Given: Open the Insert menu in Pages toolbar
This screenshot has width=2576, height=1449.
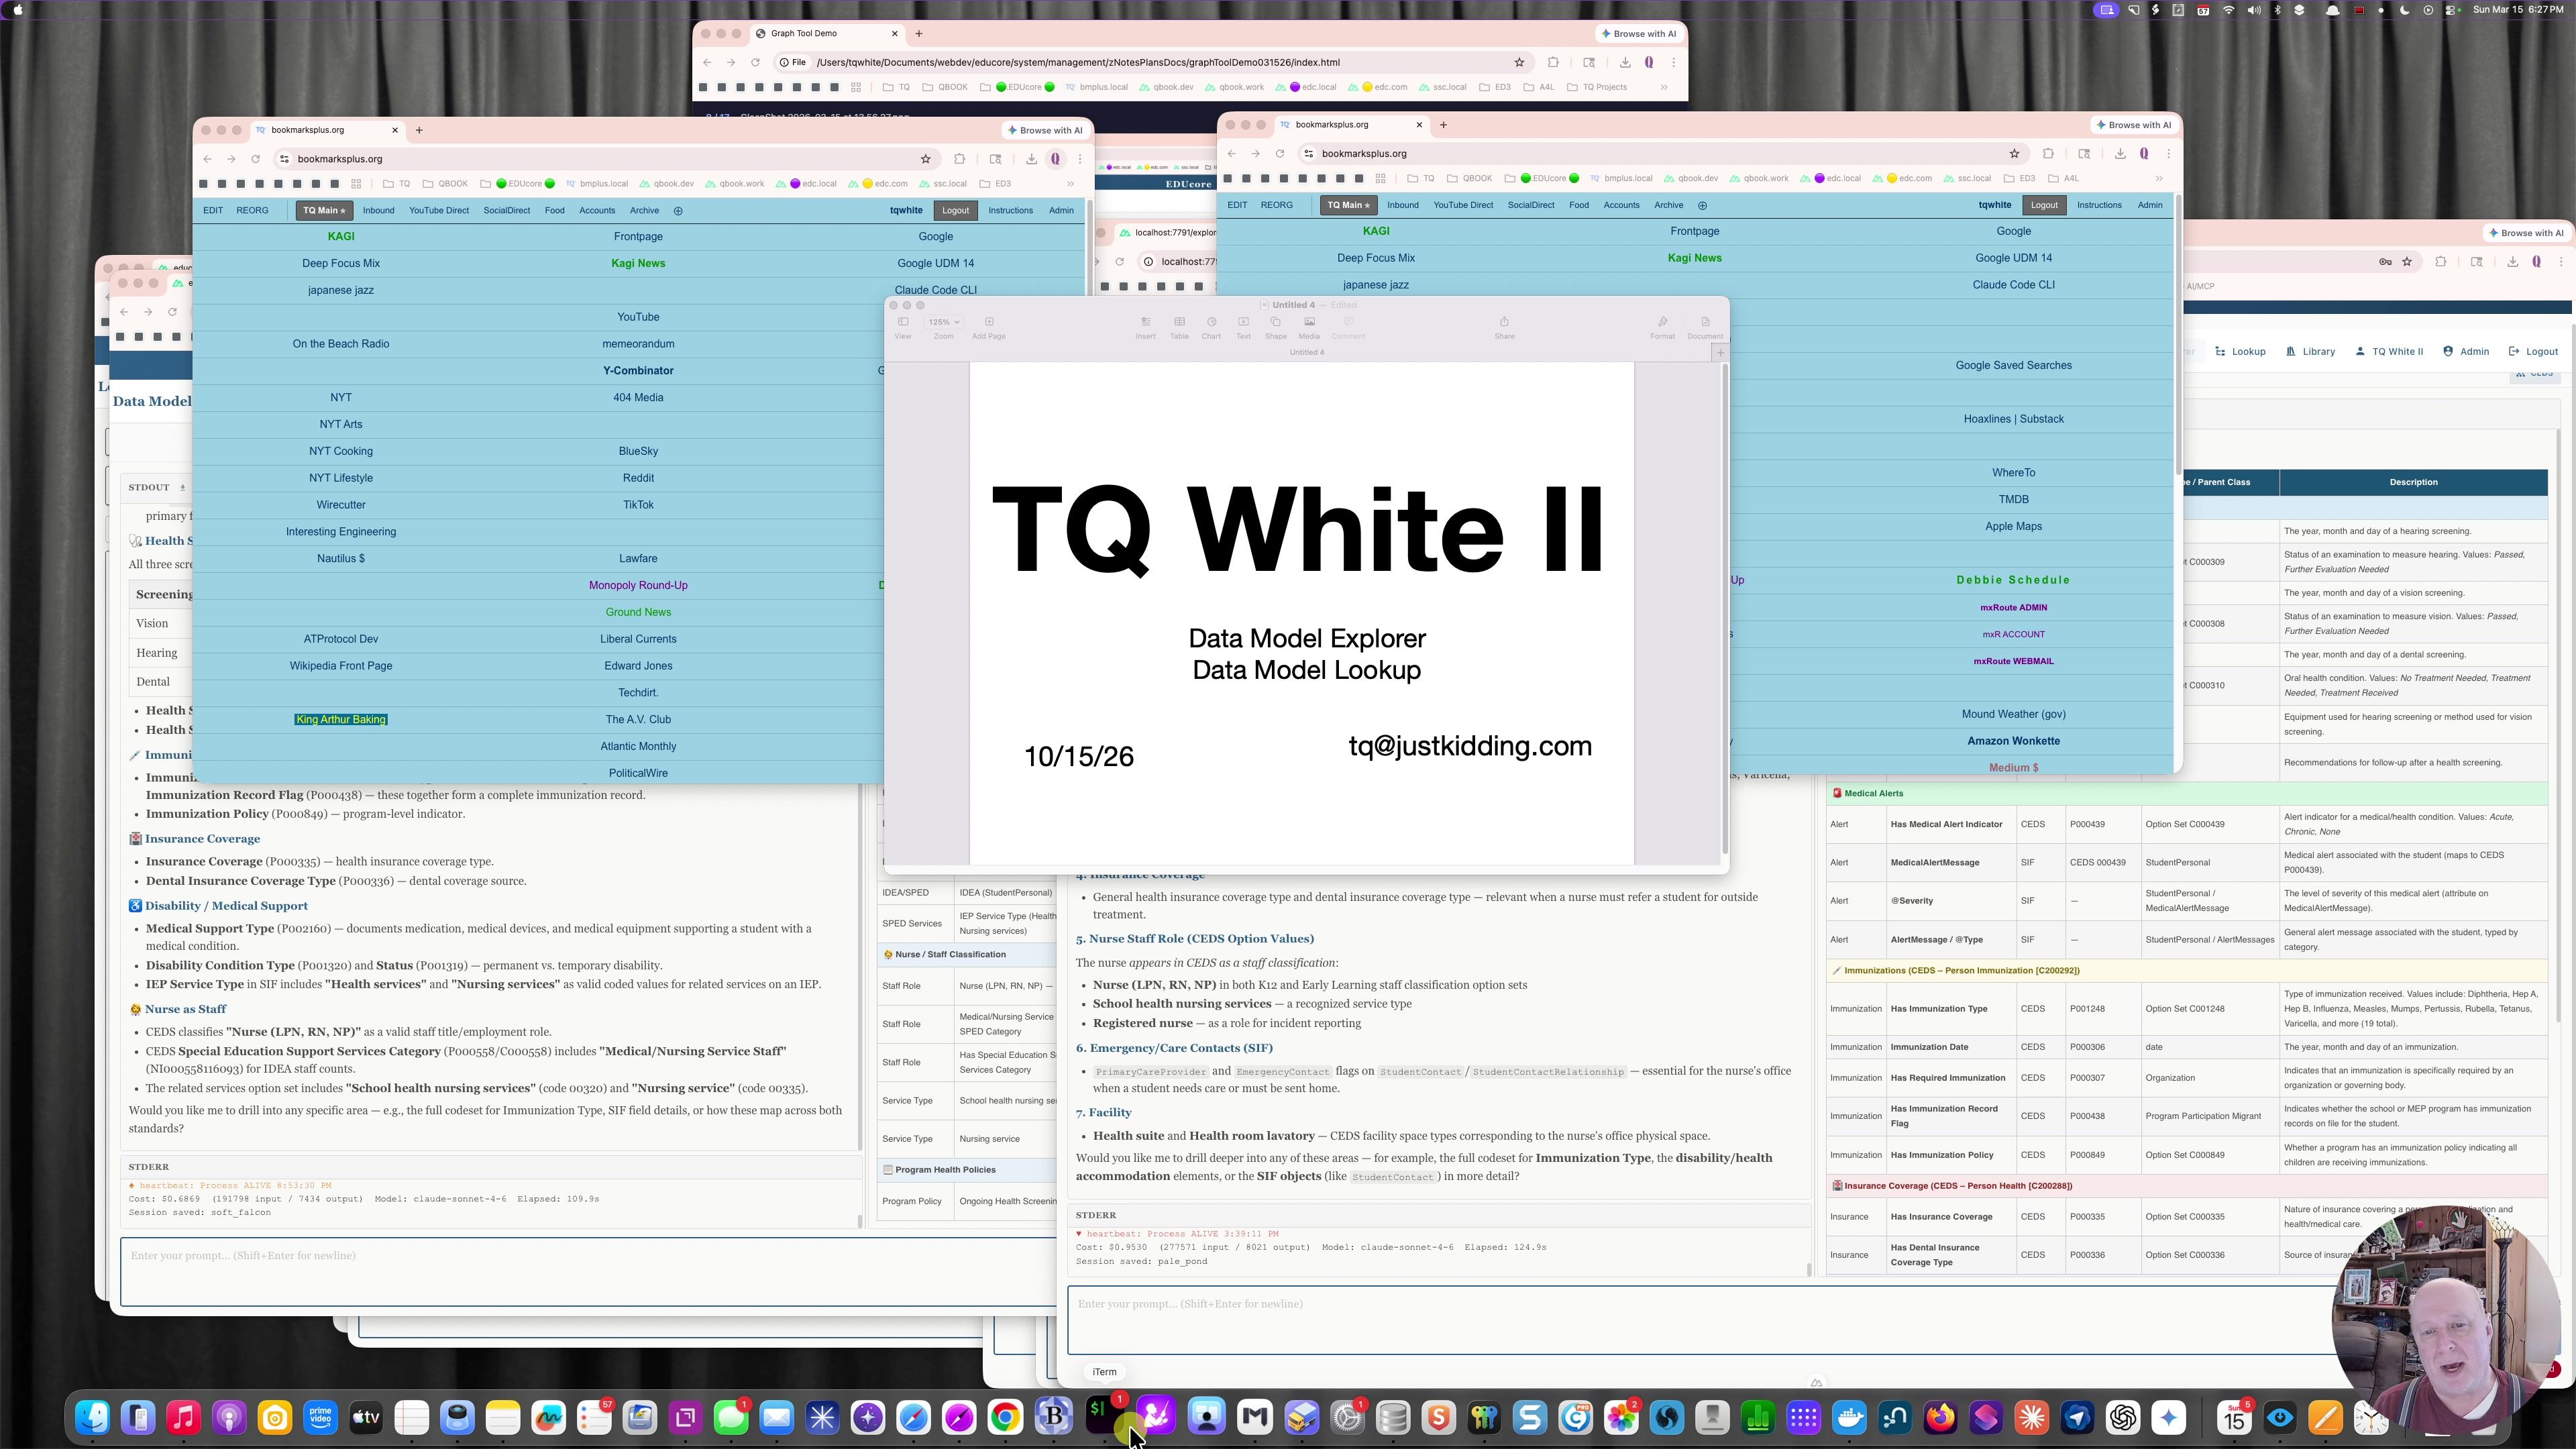Looking at the screenshot, I should 1145,327.
